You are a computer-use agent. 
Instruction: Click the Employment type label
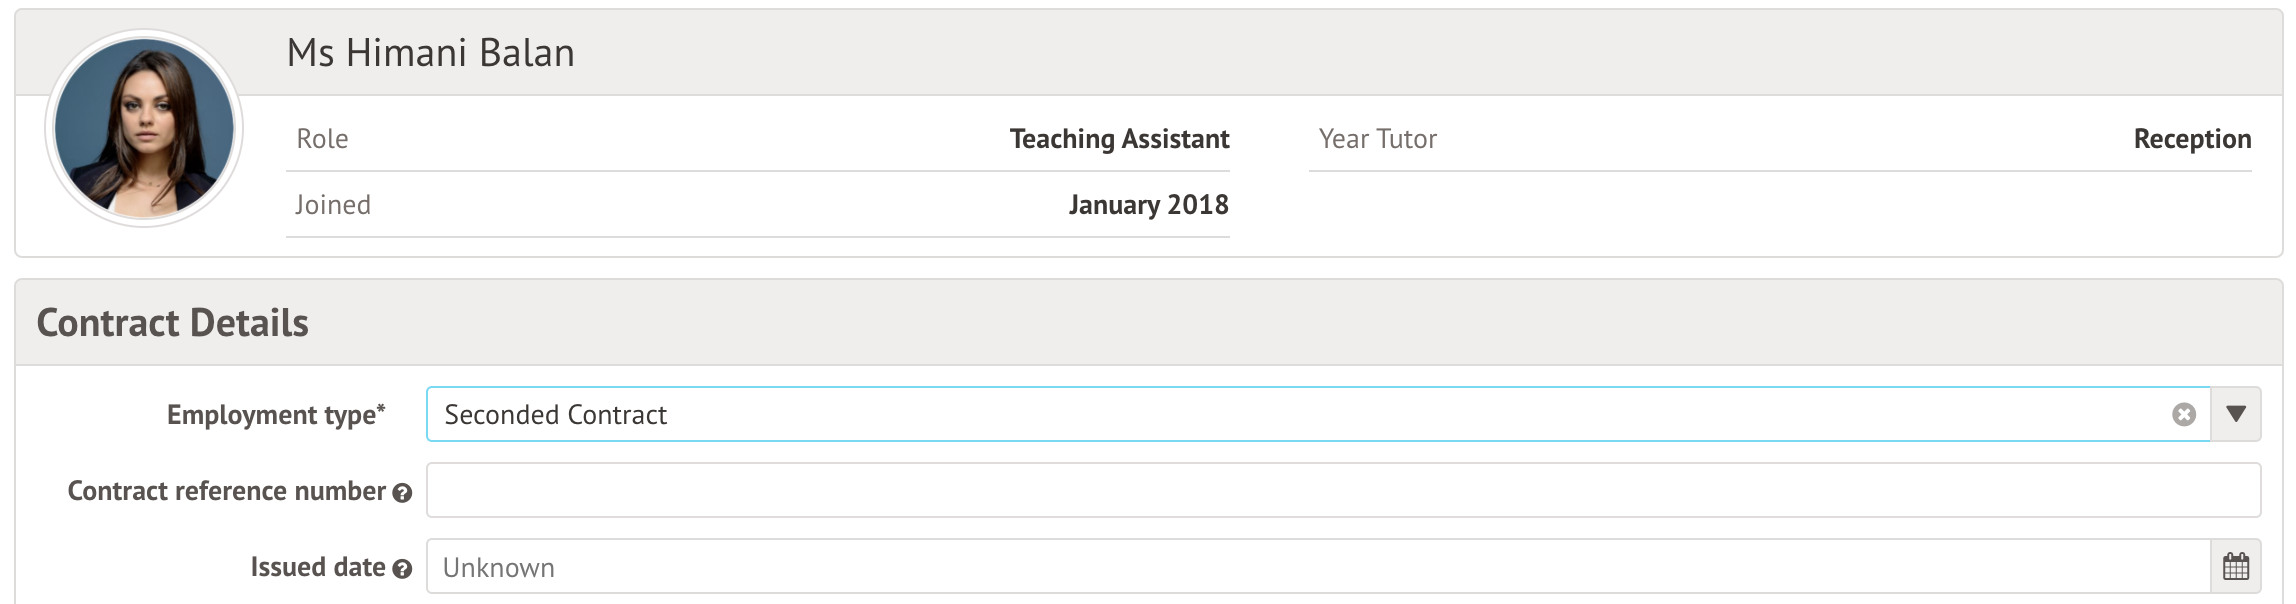click(276, 415)
